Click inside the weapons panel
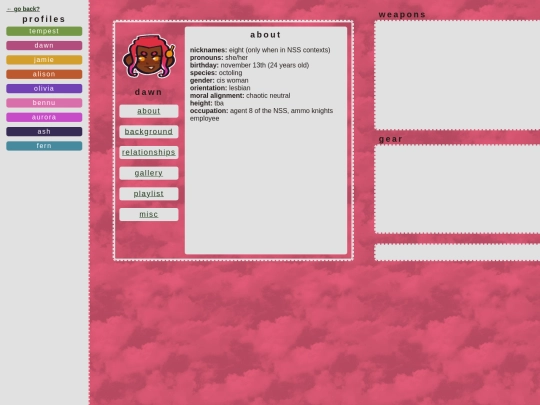The image size is (540, 405). tap(457, 75)
